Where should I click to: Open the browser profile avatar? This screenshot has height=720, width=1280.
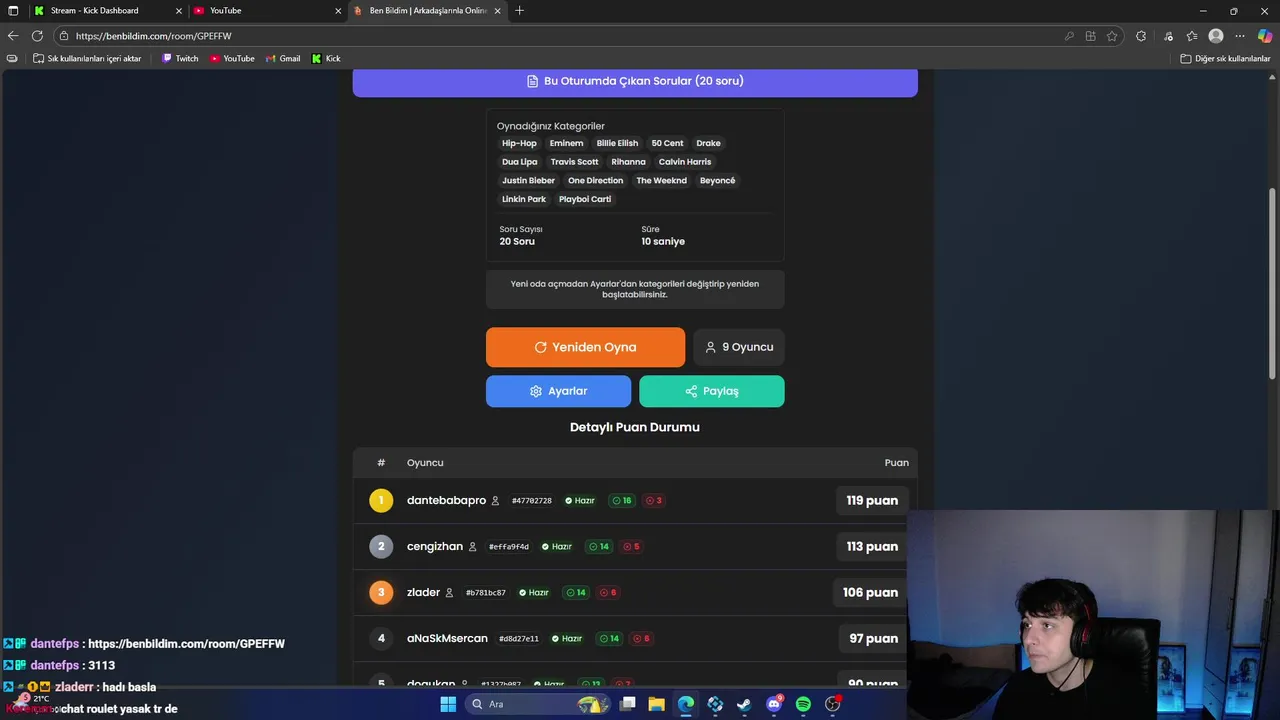pos(1216,36)
